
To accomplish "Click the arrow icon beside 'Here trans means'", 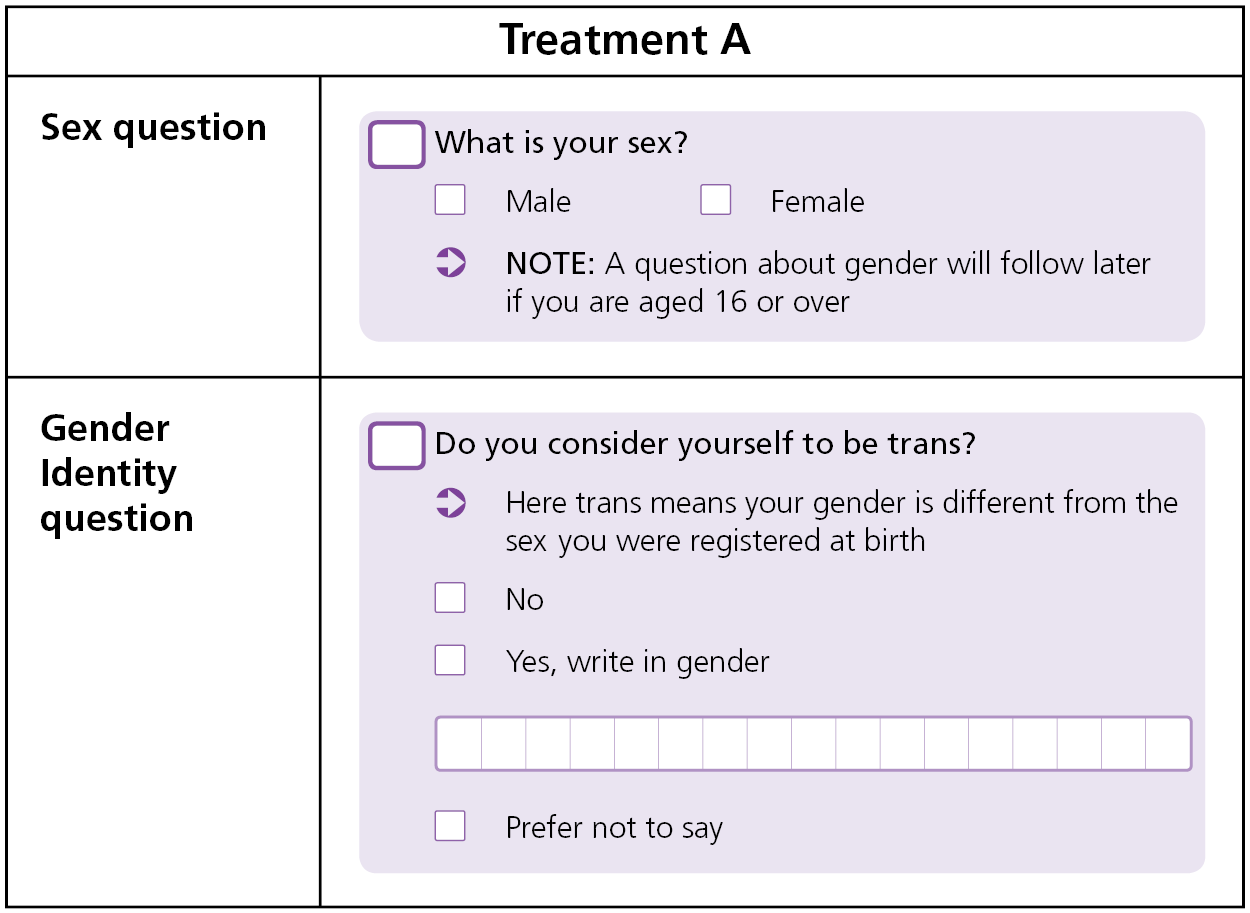I will (x=451, y=502).
